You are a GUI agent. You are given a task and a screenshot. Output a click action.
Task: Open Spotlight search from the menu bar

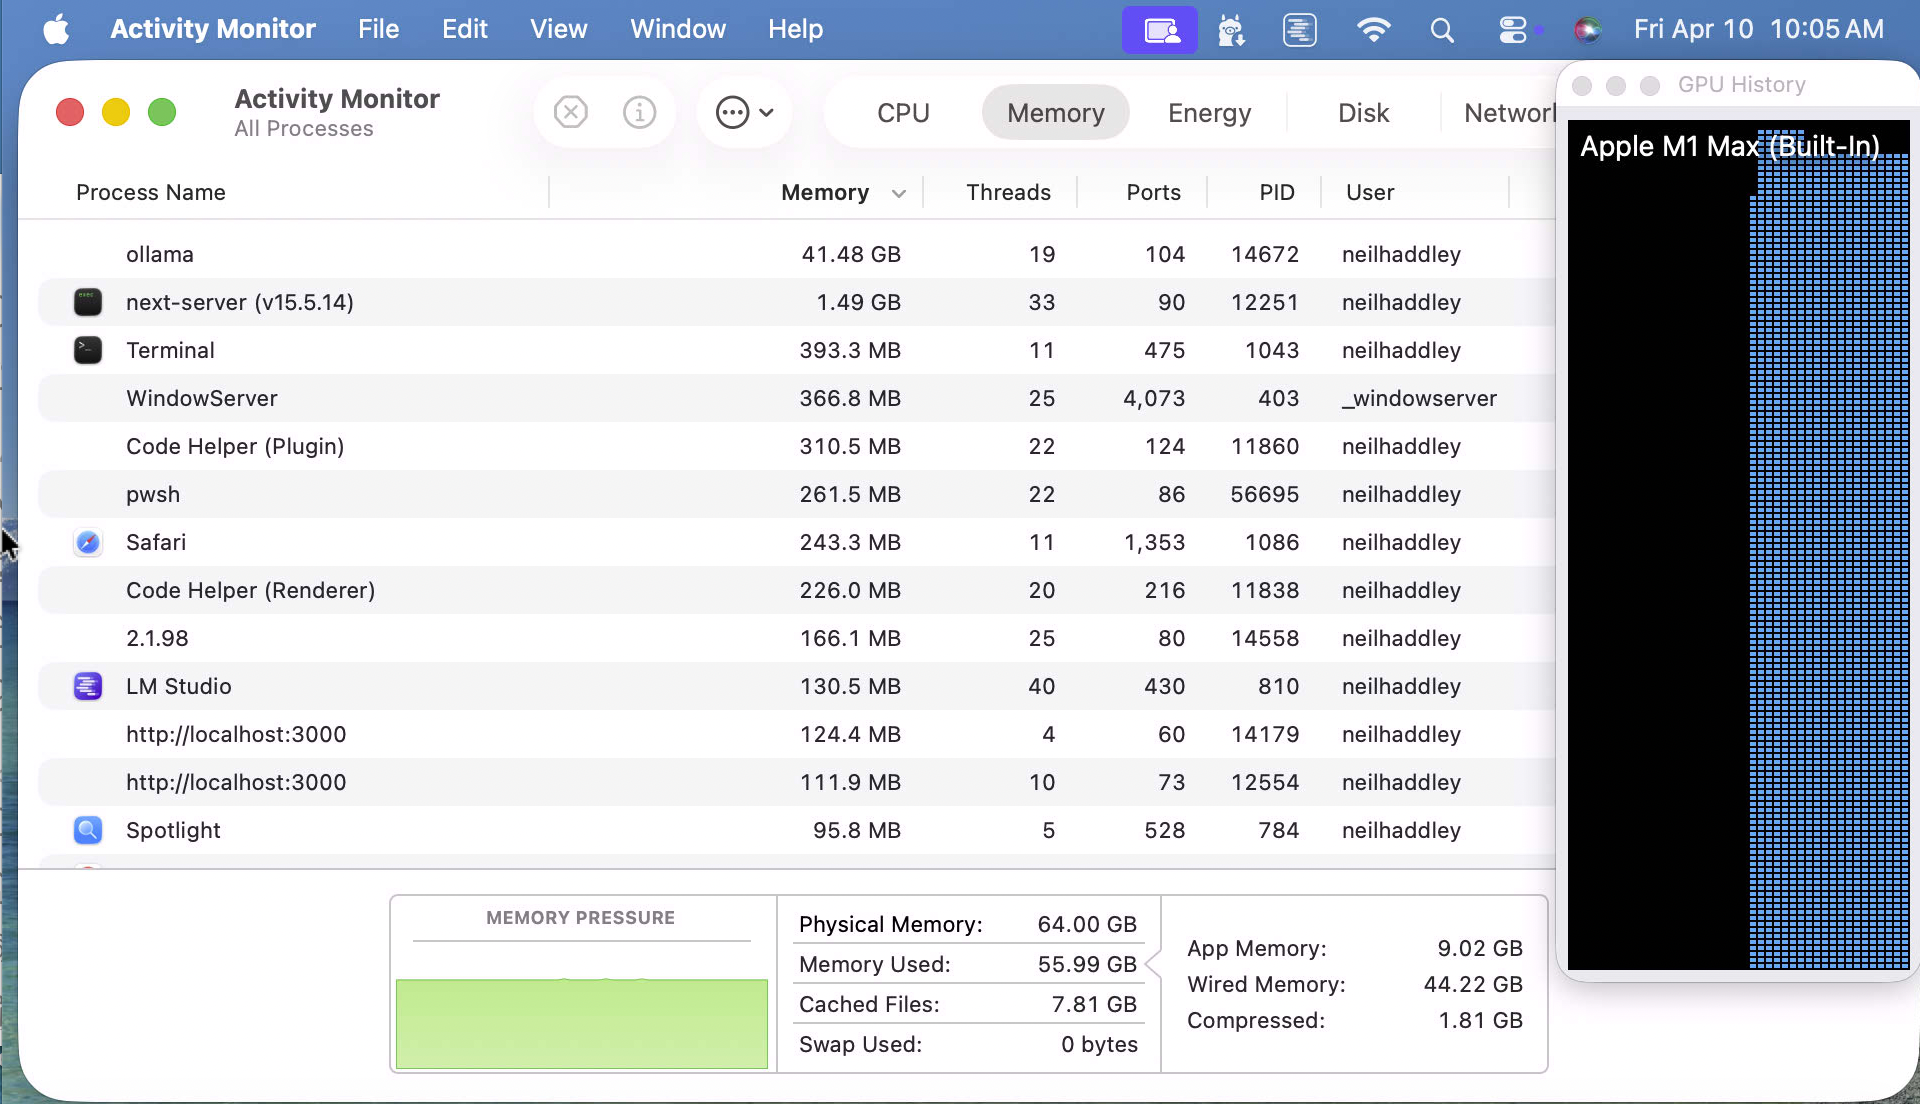pyautogui.click(x=1441, y=30)
